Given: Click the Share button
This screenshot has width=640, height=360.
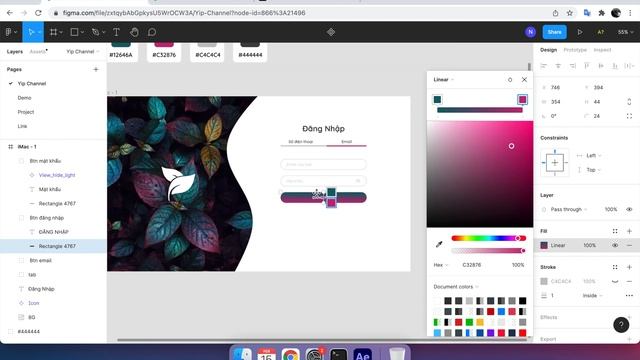Looking at the screenshot, I should tap(554, 32).
